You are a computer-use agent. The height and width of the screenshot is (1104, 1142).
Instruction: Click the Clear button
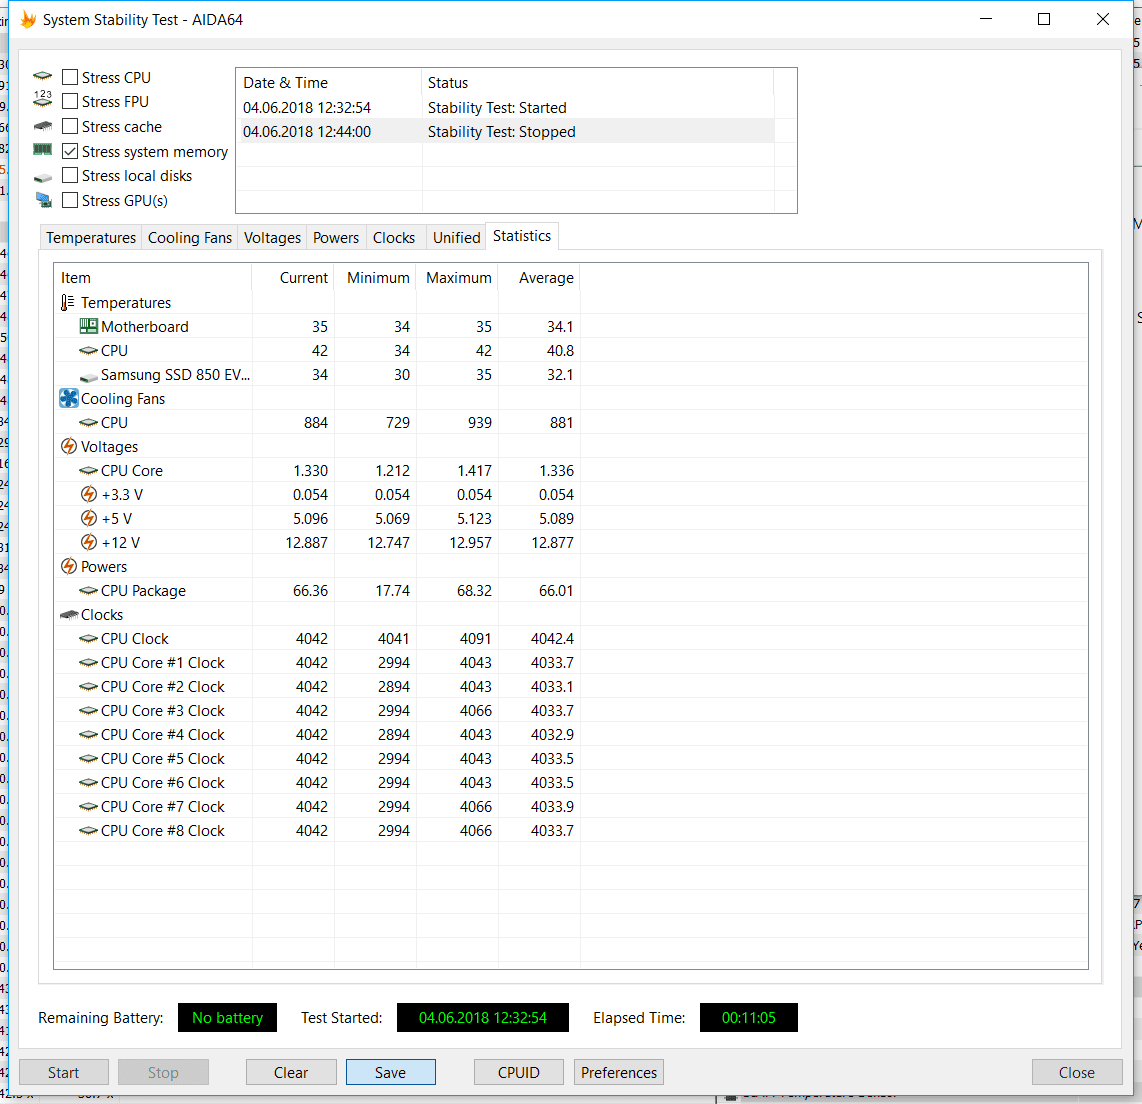pyautogui.click(x=291, y=1072)
